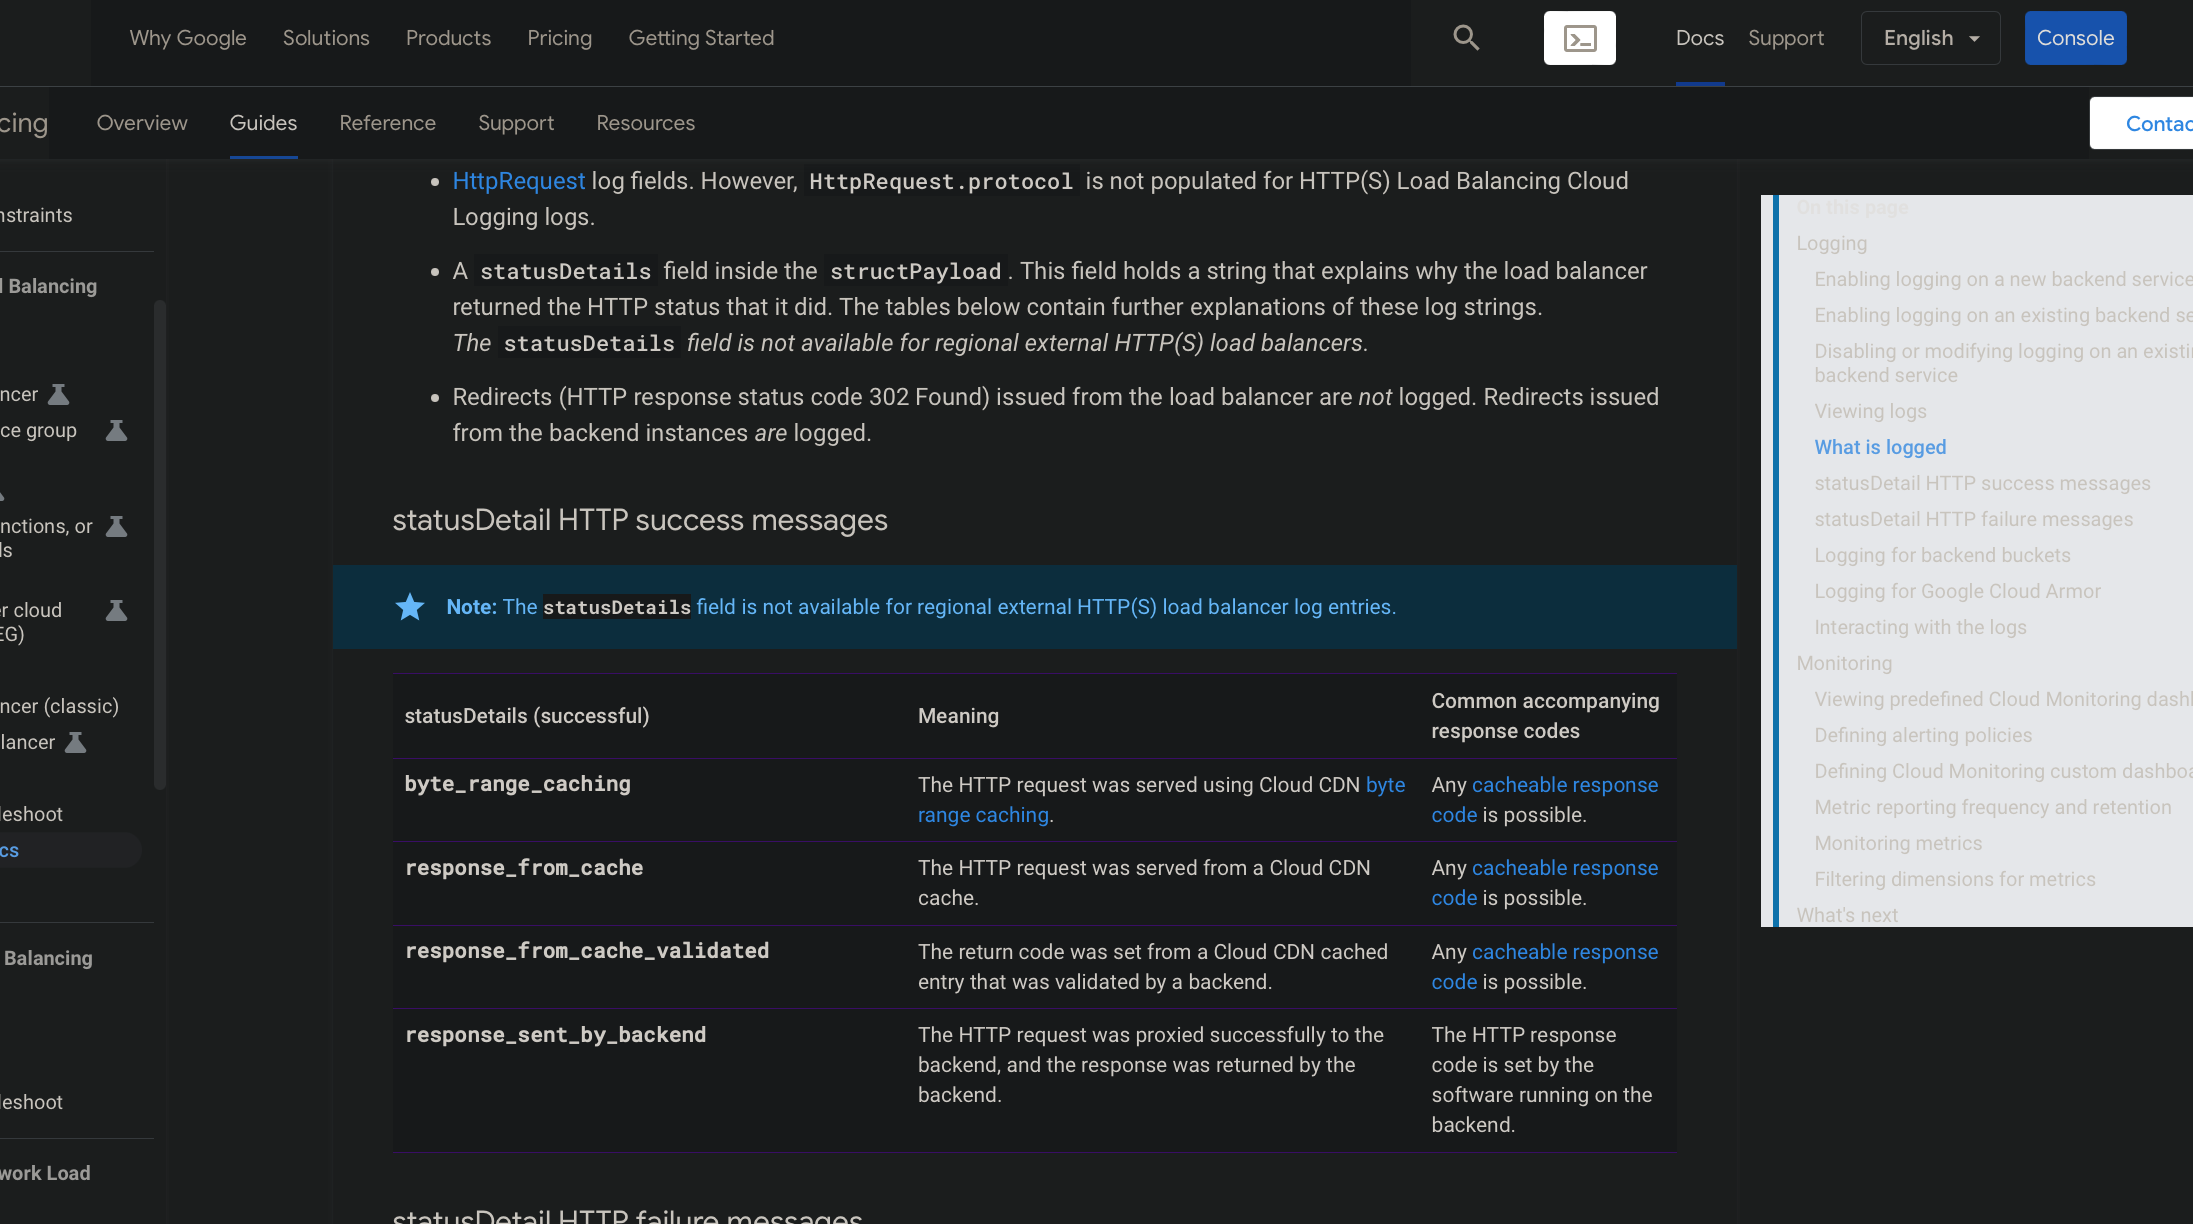Select What is logged in the page outline
2193x1224 pixels.
pos(1880,447)
